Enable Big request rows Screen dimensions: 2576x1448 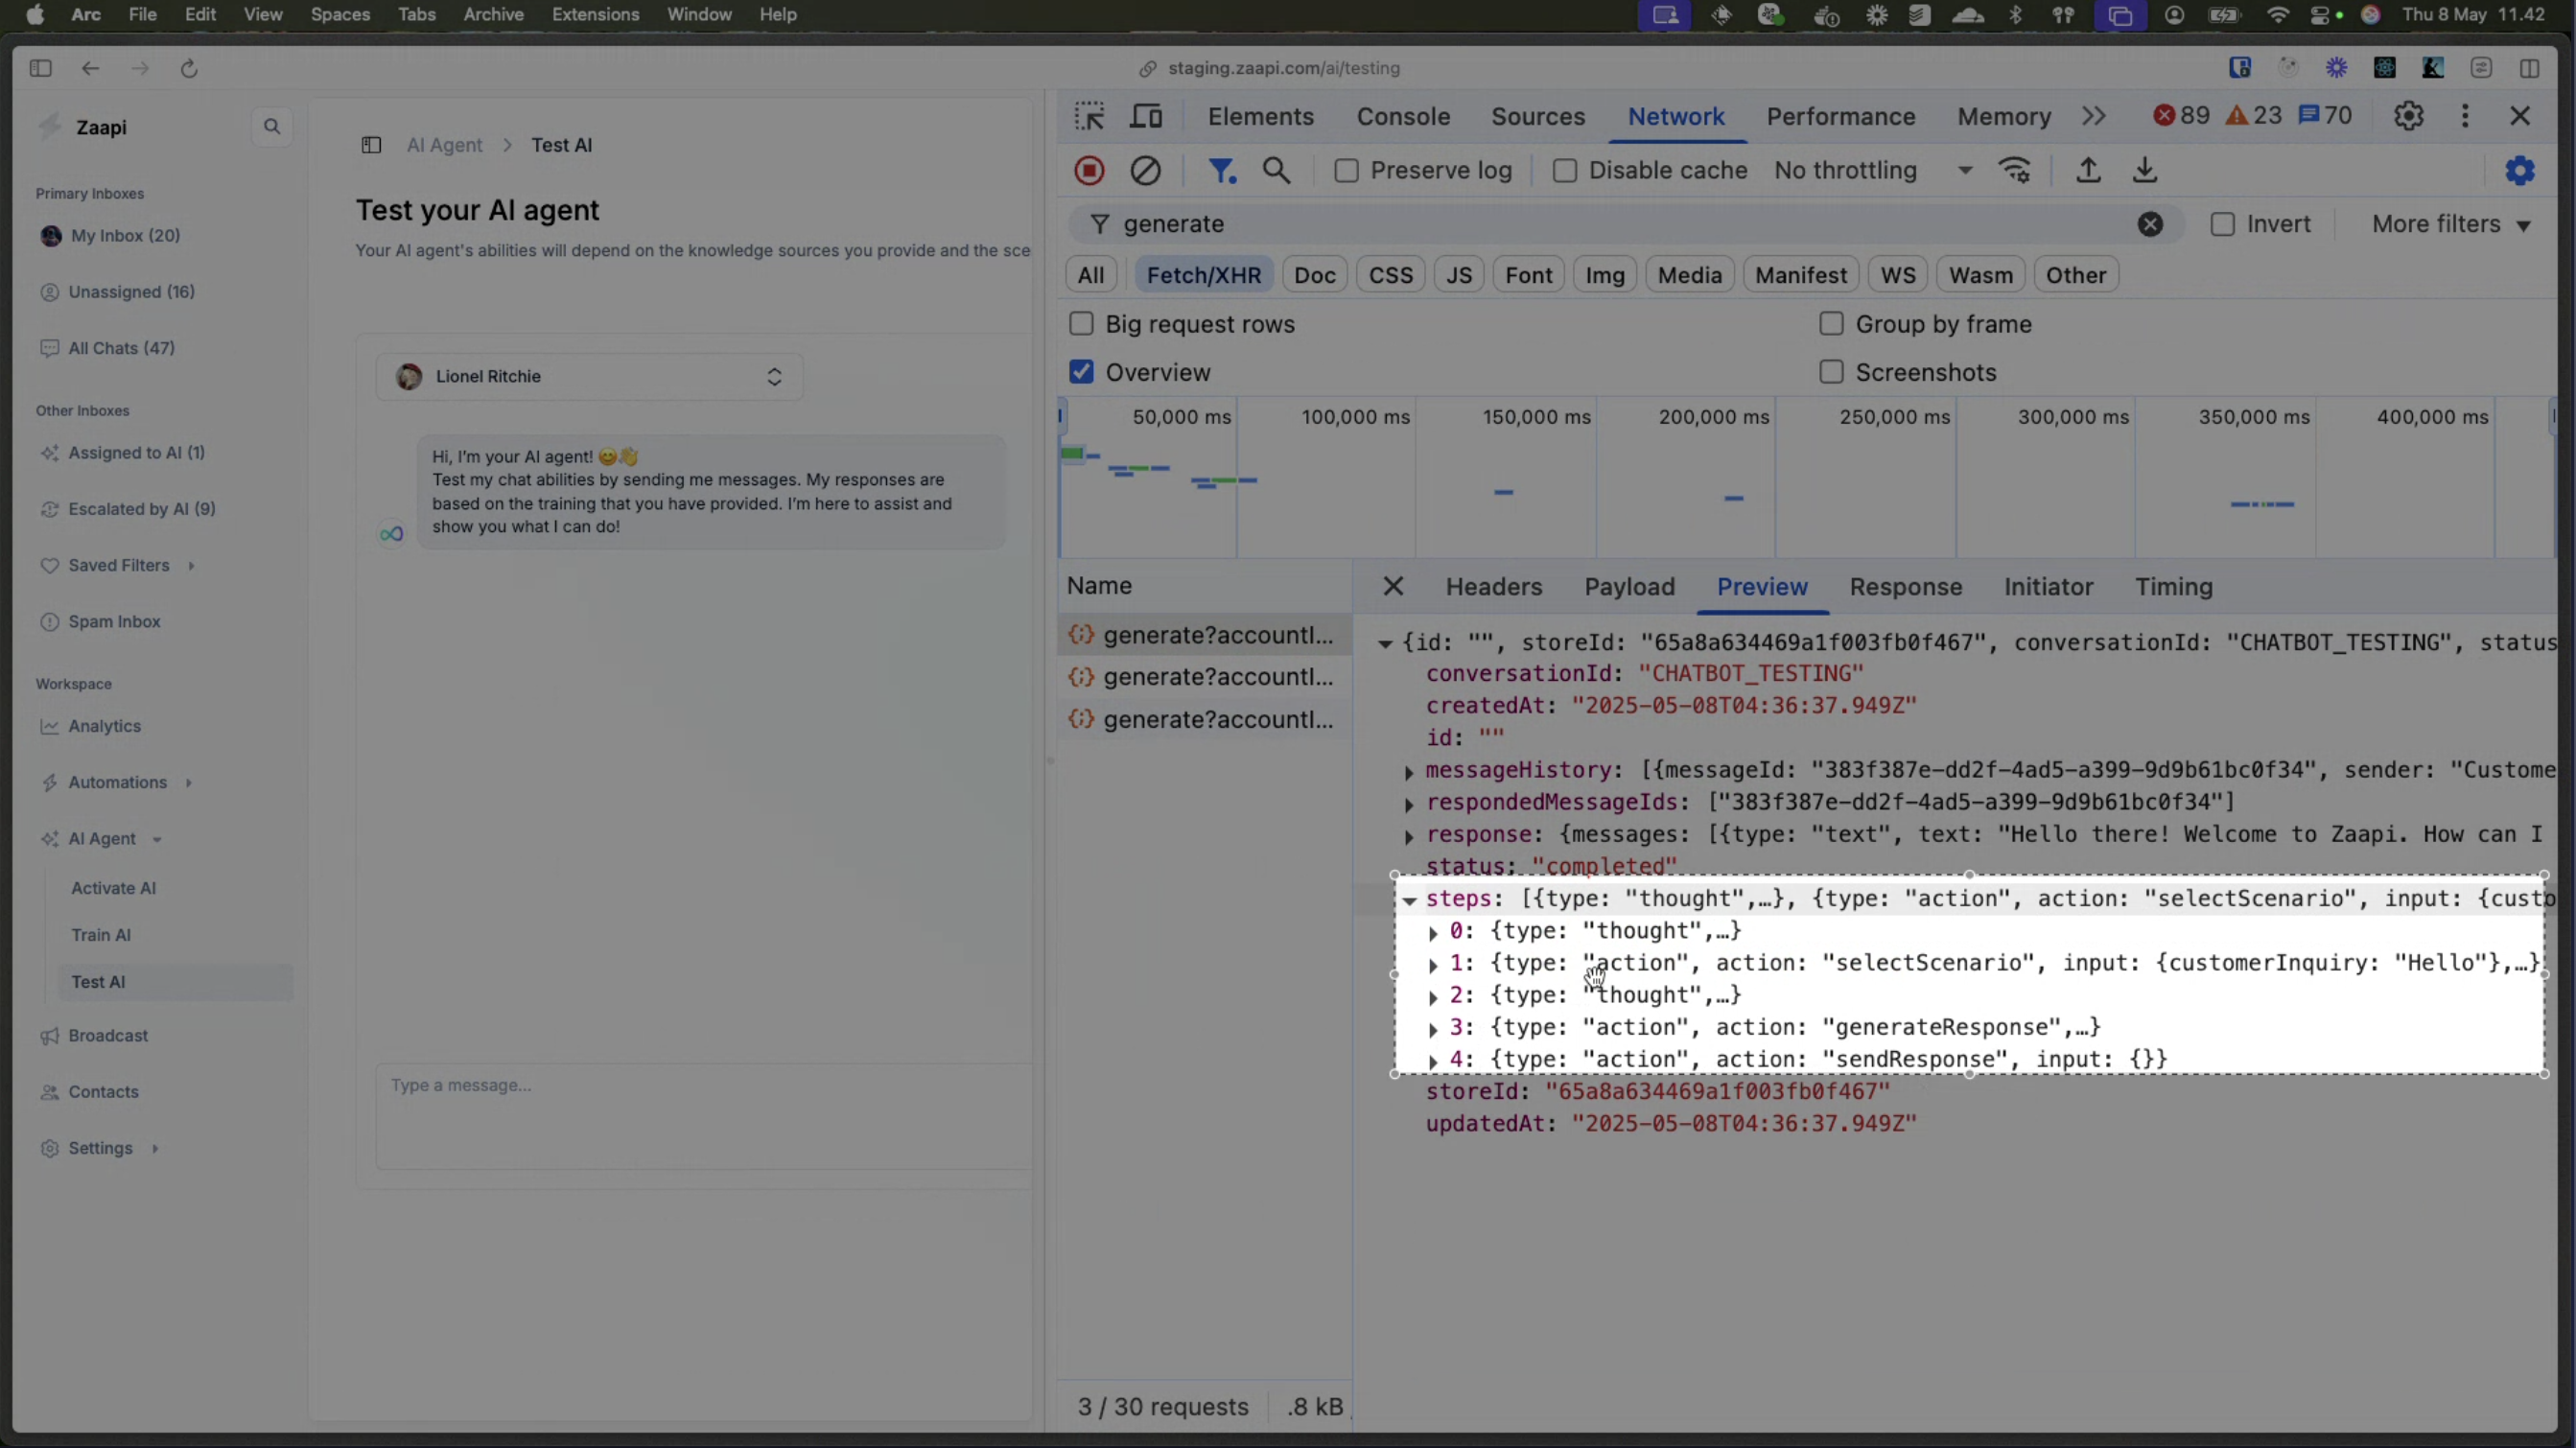(x=1081, y=324)
